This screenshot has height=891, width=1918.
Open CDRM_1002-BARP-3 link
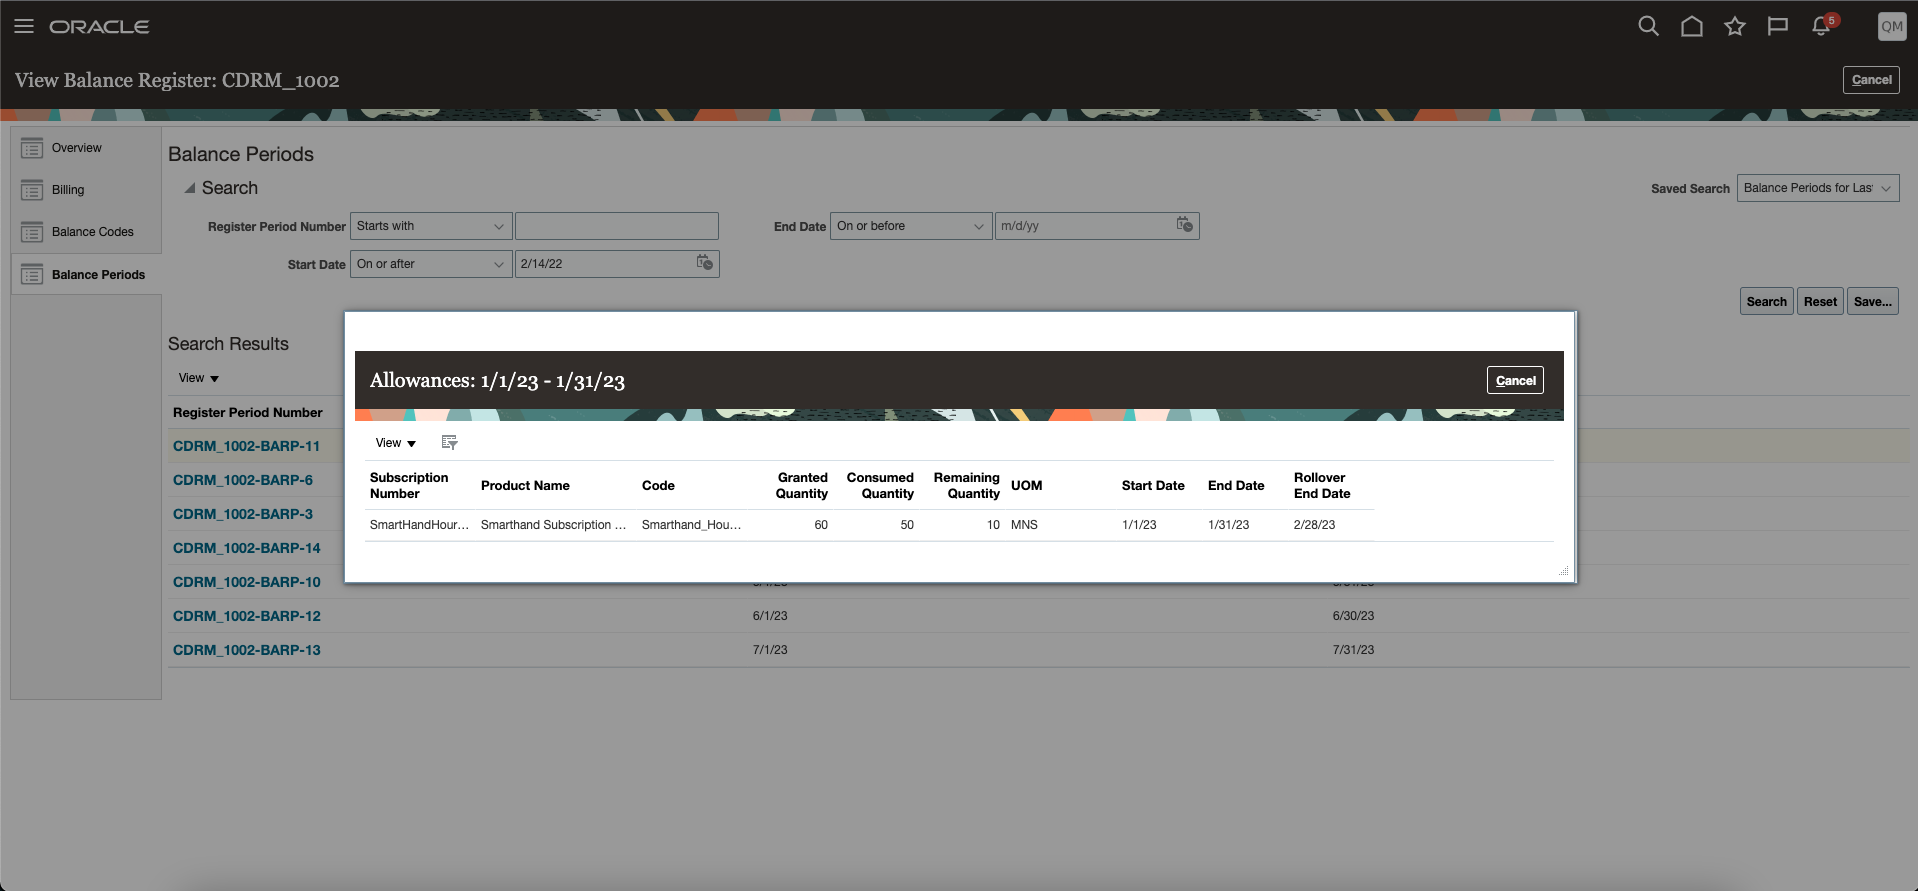pos(243,514)
